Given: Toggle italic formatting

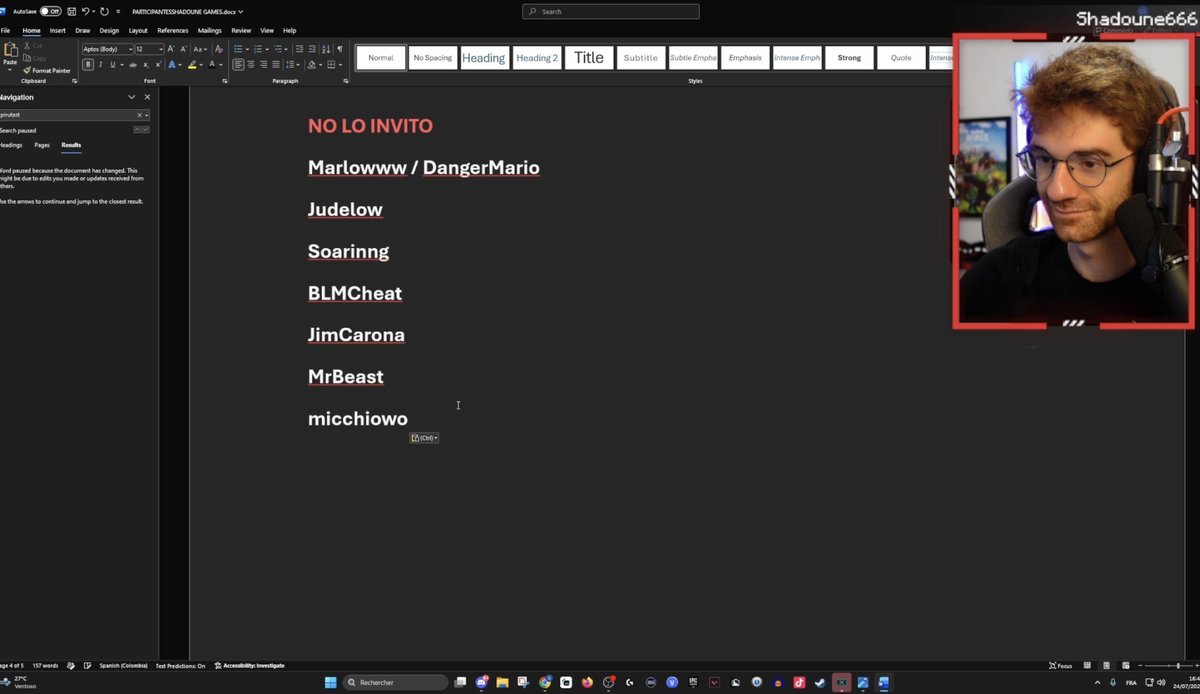Looking at the screenshot, I should click(x=100, y=64).
